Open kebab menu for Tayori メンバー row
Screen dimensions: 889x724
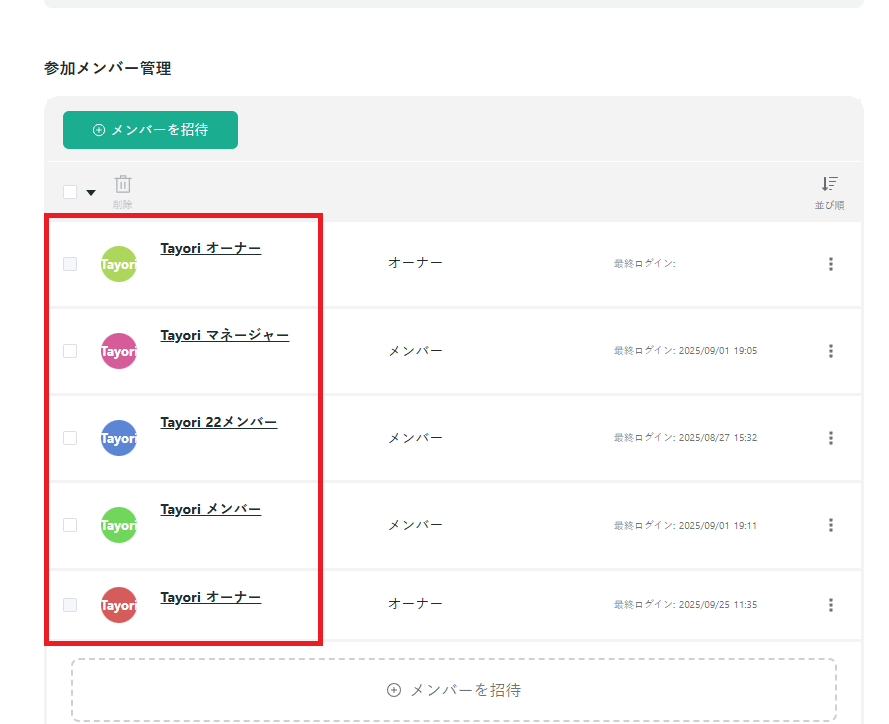pos(831,524)
